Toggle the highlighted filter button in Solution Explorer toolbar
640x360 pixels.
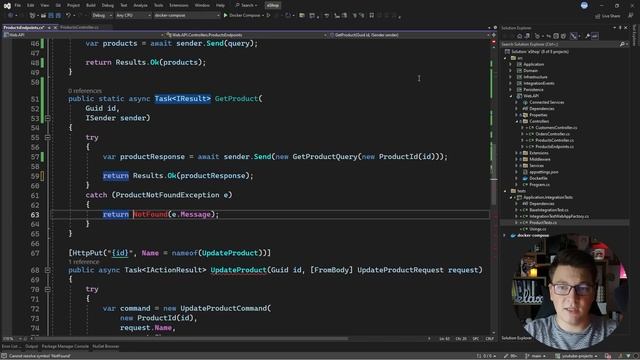(573, 36)
